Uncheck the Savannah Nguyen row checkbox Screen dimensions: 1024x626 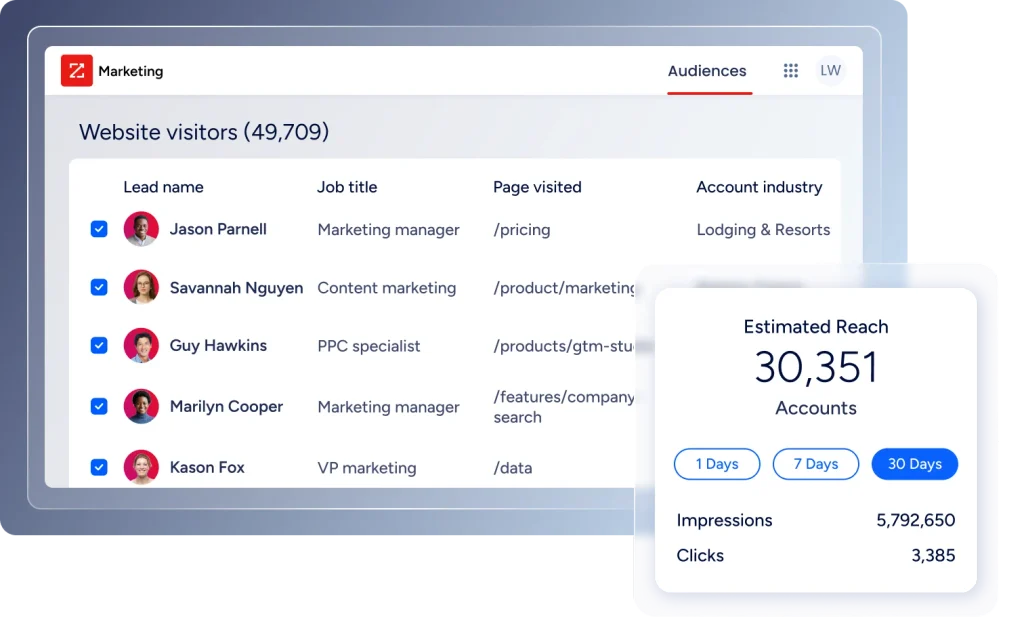click(x=99, y=287)
